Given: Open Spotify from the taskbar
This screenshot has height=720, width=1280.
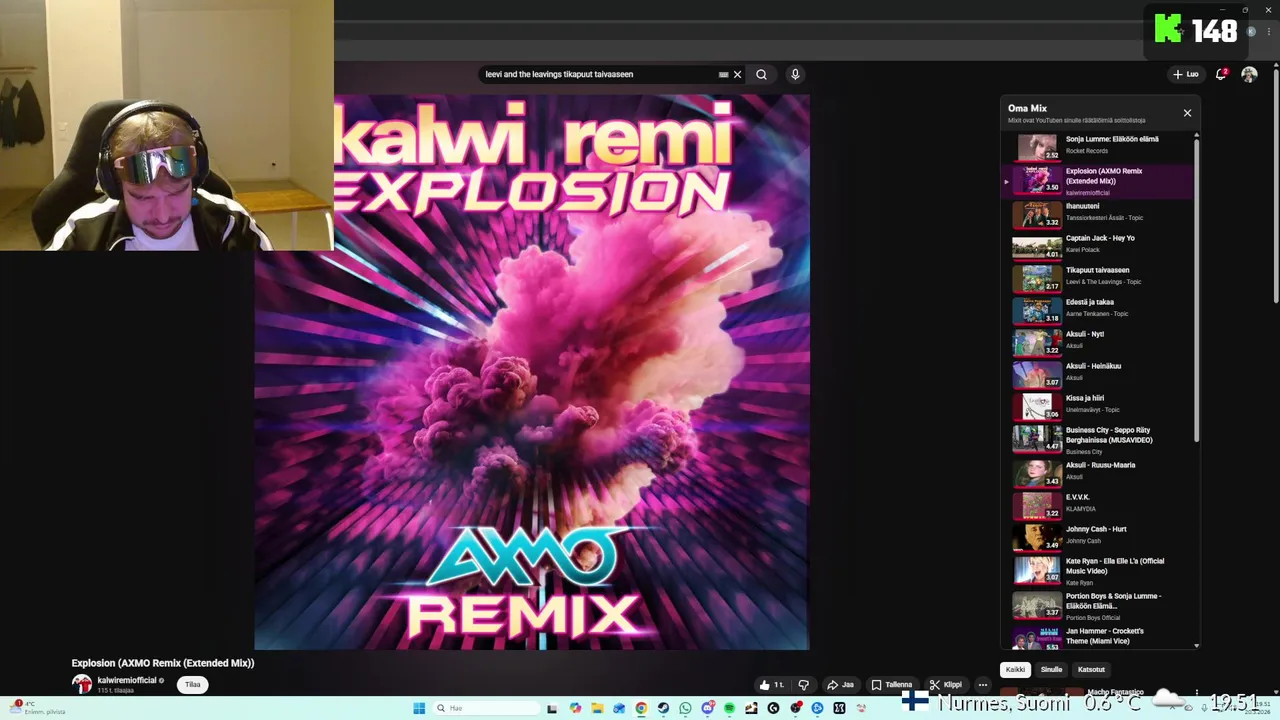Looking at the screenshot, I should point(729,708).
